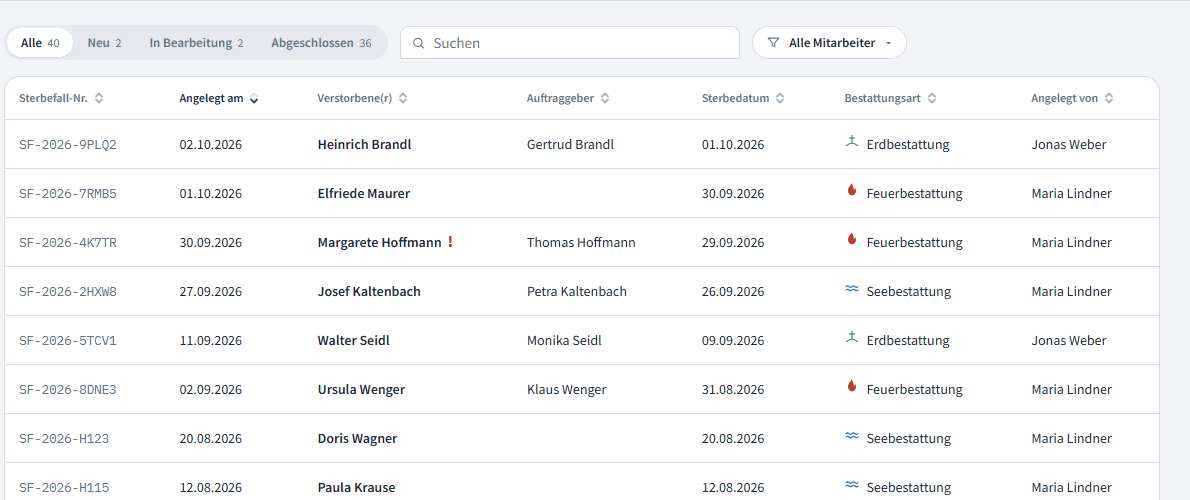Viewport: 1190px width, 500px height.
Task: Select deceased name Margarete Hoffmann
Action: (x=379, y=243)
